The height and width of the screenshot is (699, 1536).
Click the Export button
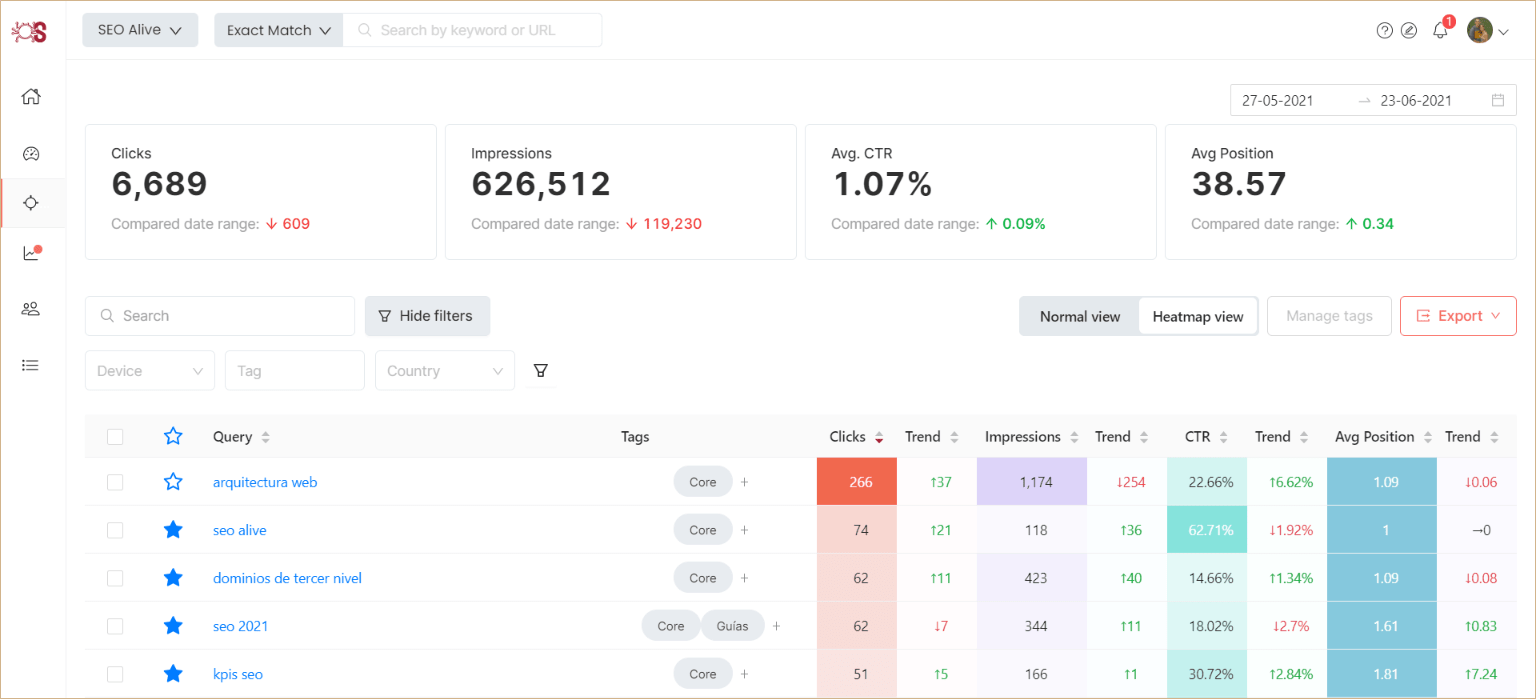click(x=1458, y=316)
